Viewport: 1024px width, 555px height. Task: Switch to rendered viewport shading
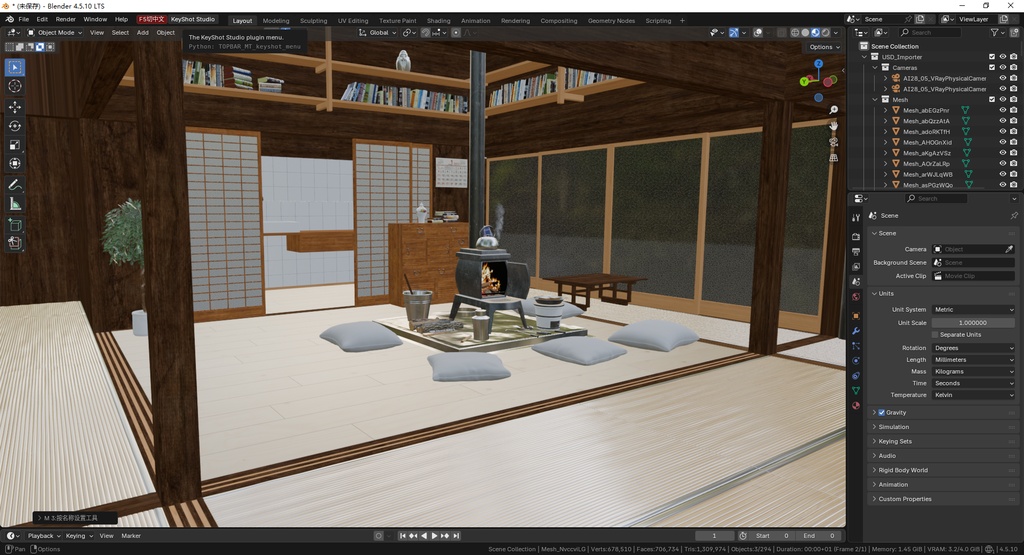point(825,33)
